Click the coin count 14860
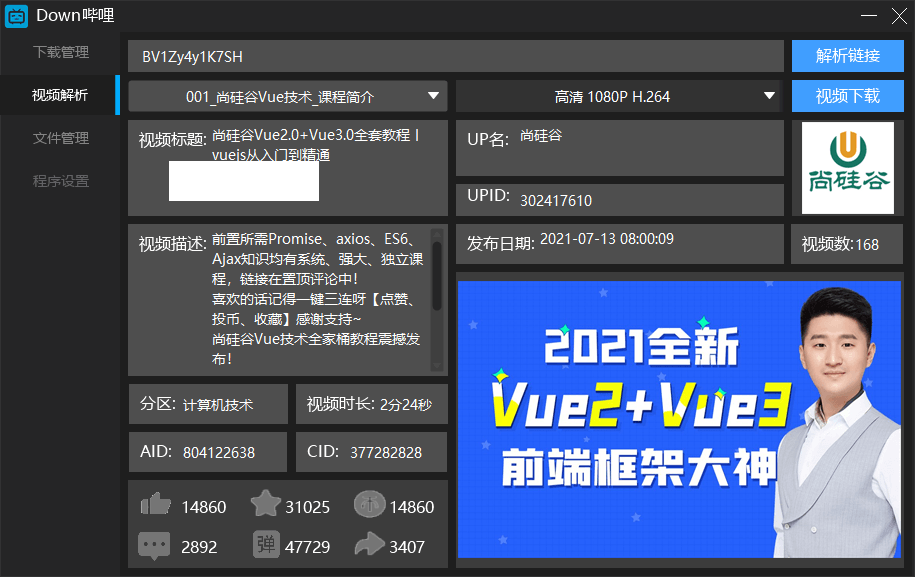This screenshot has height=577, width=915. pyautogui.click(x=412, y=508)
